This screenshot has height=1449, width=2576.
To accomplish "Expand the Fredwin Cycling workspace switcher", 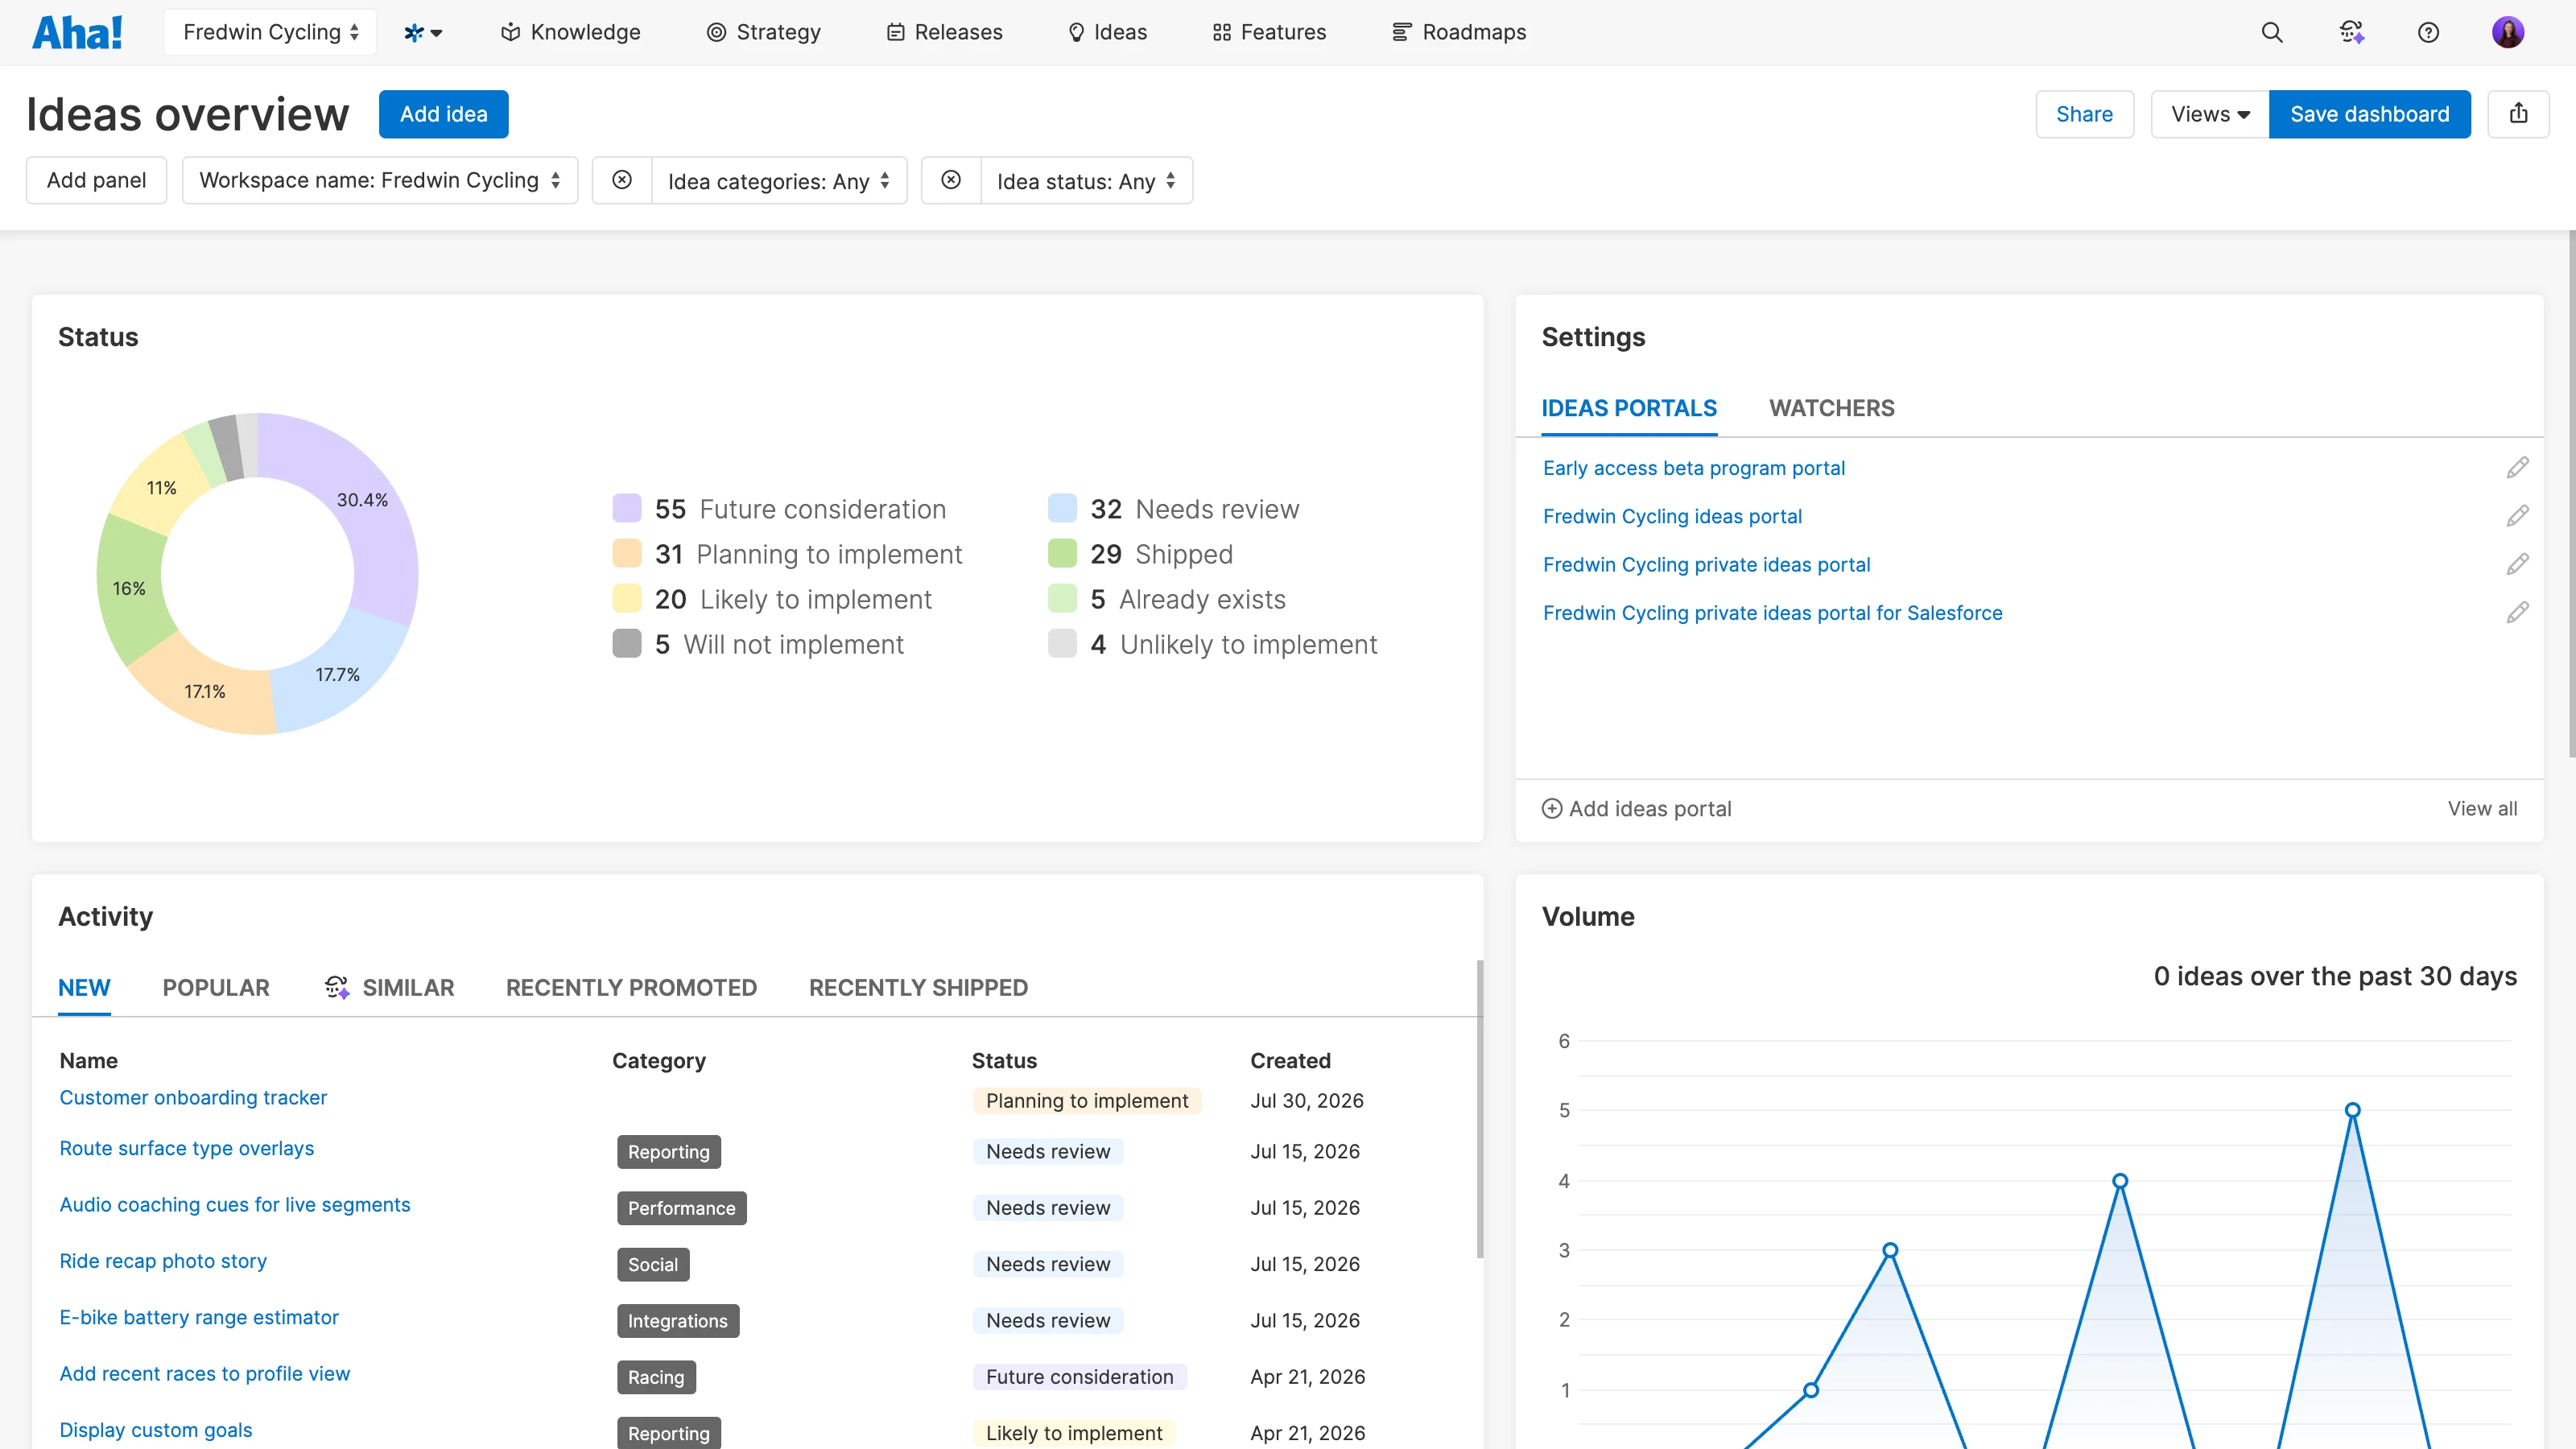I will [x=270, y=32].
